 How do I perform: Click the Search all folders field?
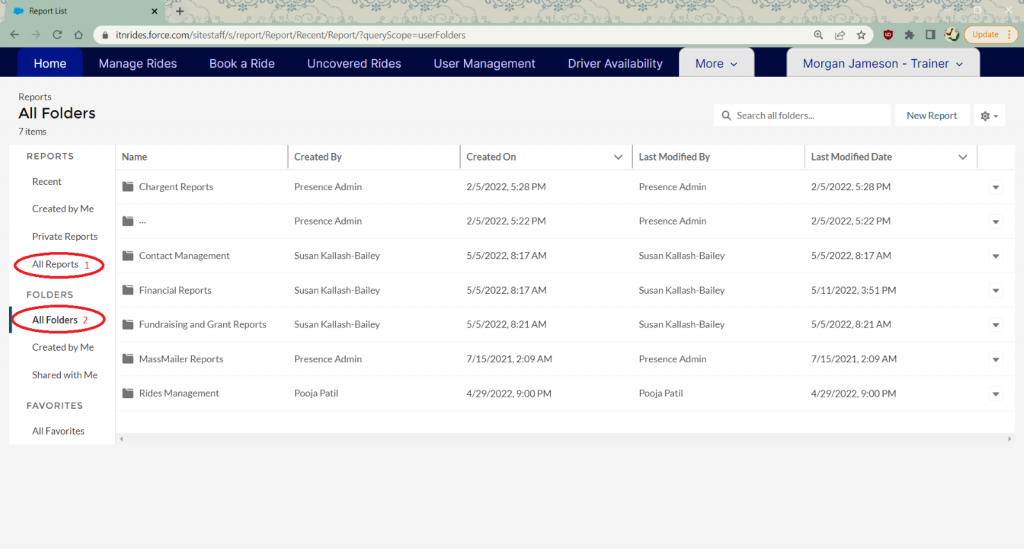pos(808,116)
